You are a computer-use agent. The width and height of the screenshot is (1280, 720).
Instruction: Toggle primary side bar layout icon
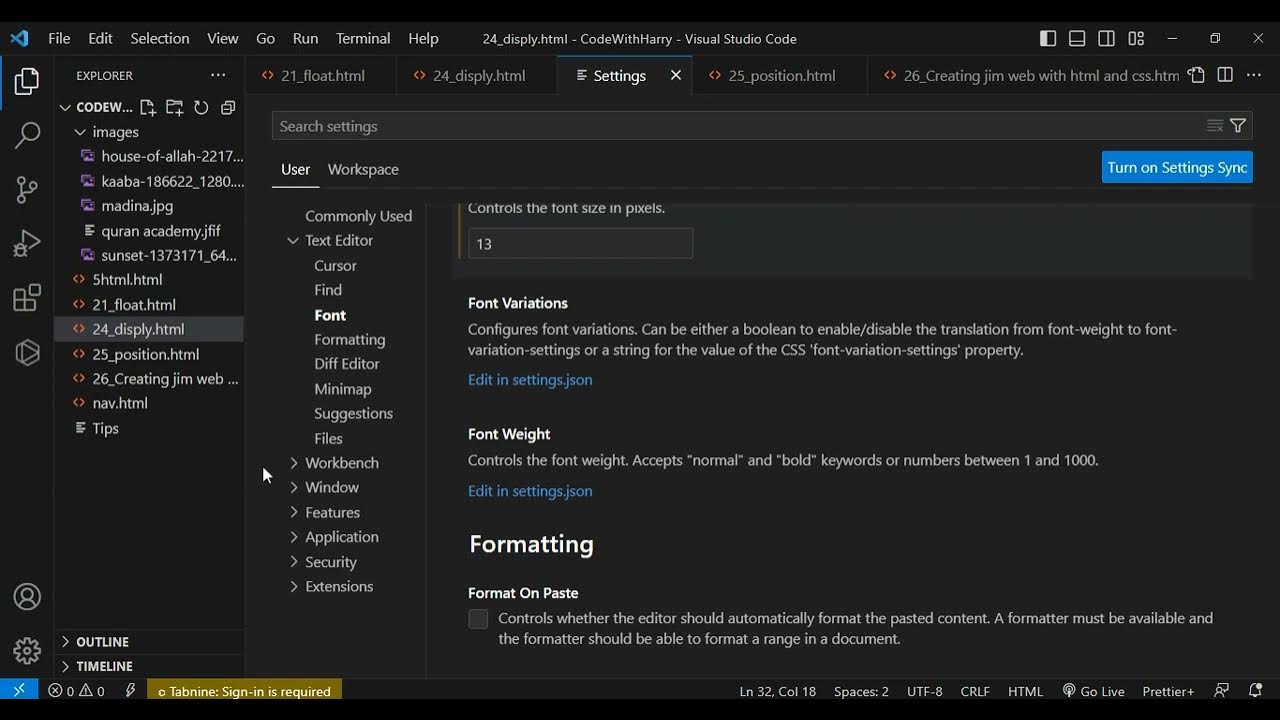click(1048, 38)
